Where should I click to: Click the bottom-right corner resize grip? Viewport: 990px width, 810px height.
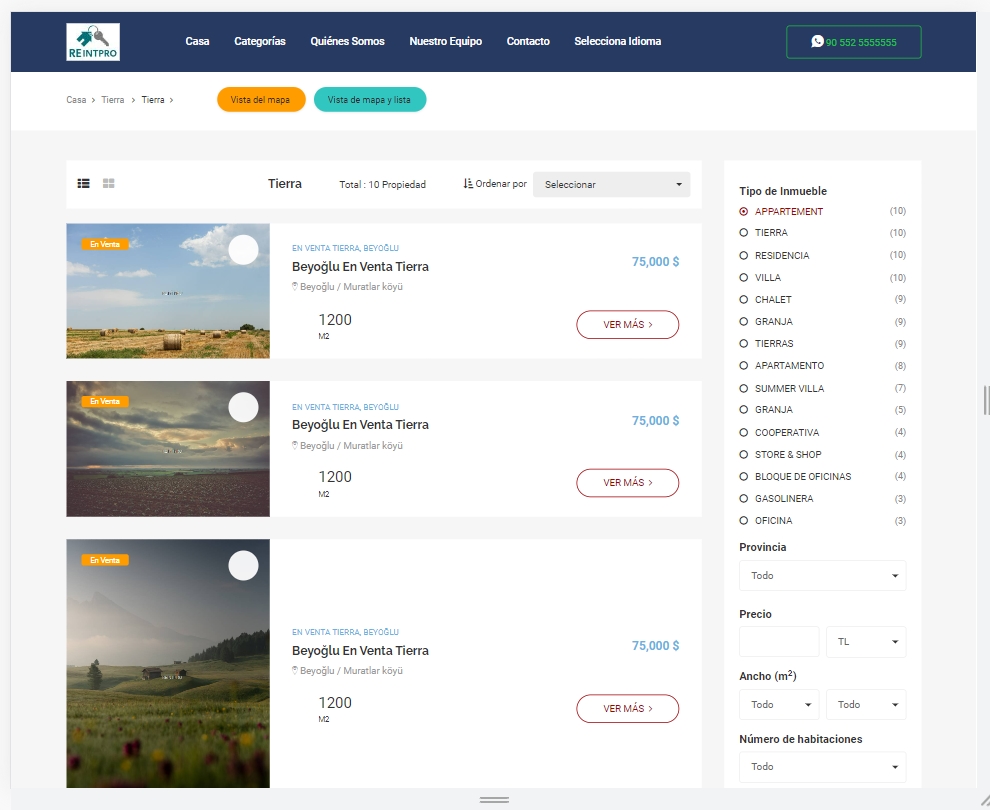pos(984,799)
